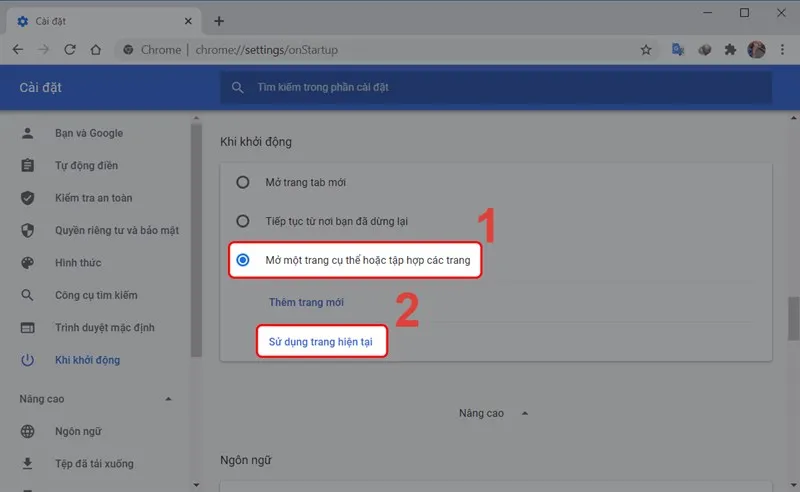Open 'Quyền riêng tư và bảo mật' menu item

click(116, 230)
